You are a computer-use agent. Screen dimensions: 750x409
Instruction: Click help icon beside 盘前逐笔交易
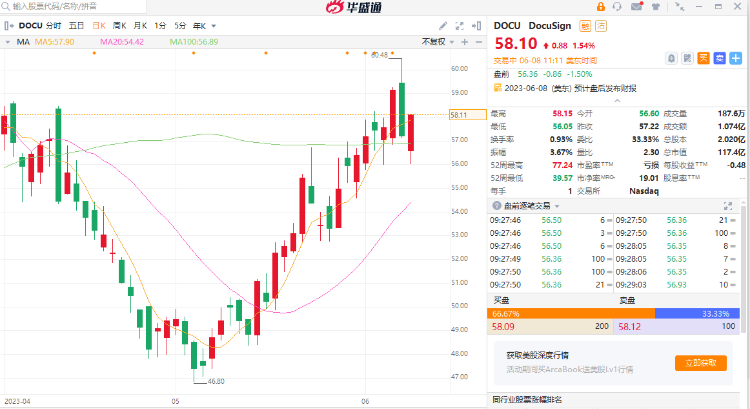point(497,206)
